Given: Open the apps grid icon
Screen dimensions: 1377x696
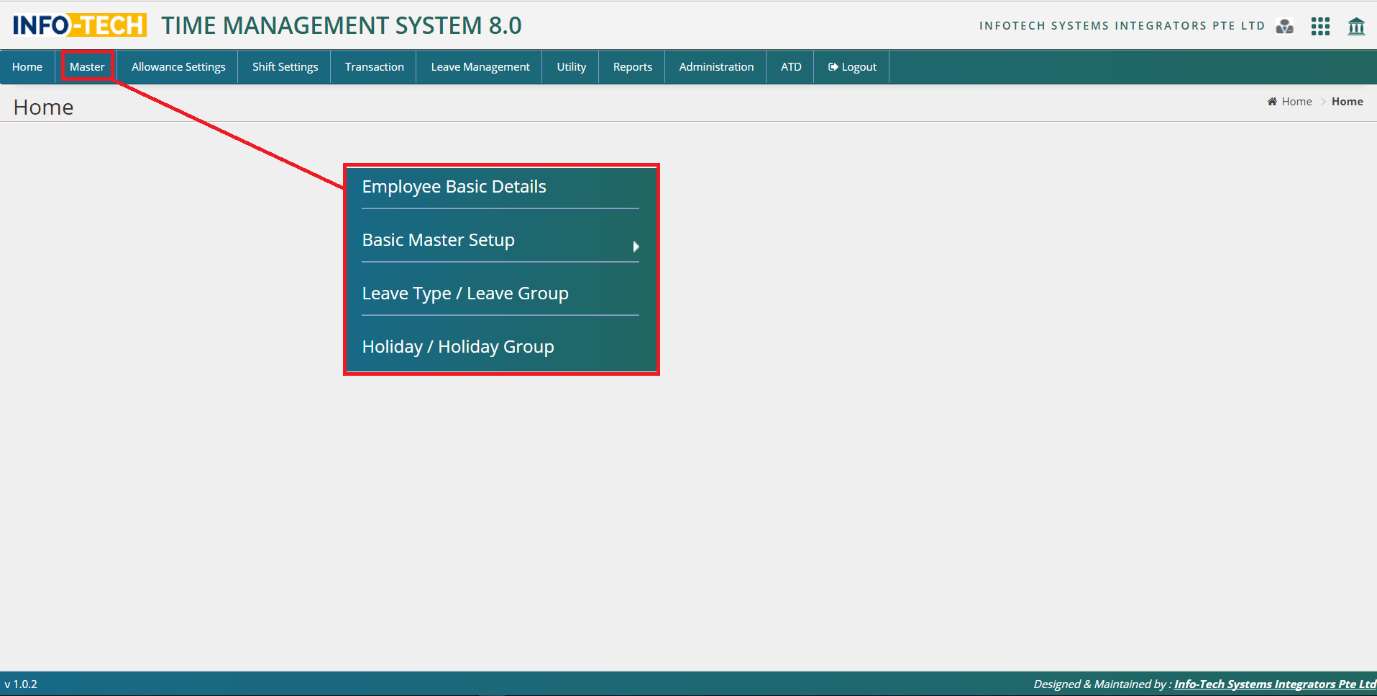Looking at the screenshot, I should pyautogui.click(x=1320, y=27).
